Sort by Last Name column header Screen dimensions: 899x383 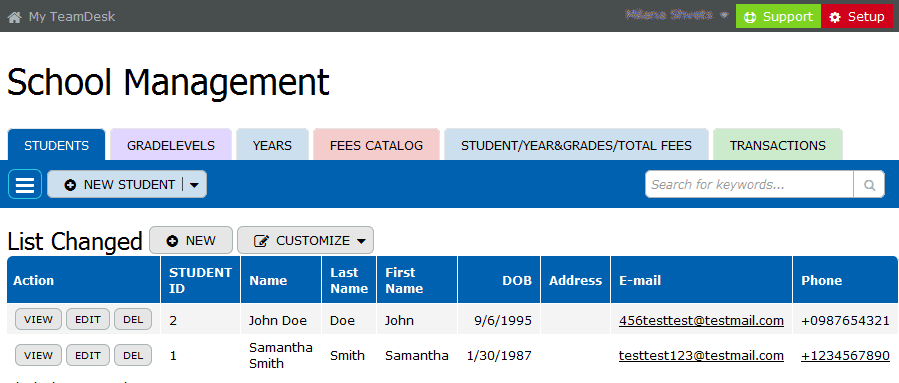tap(349, 280)
